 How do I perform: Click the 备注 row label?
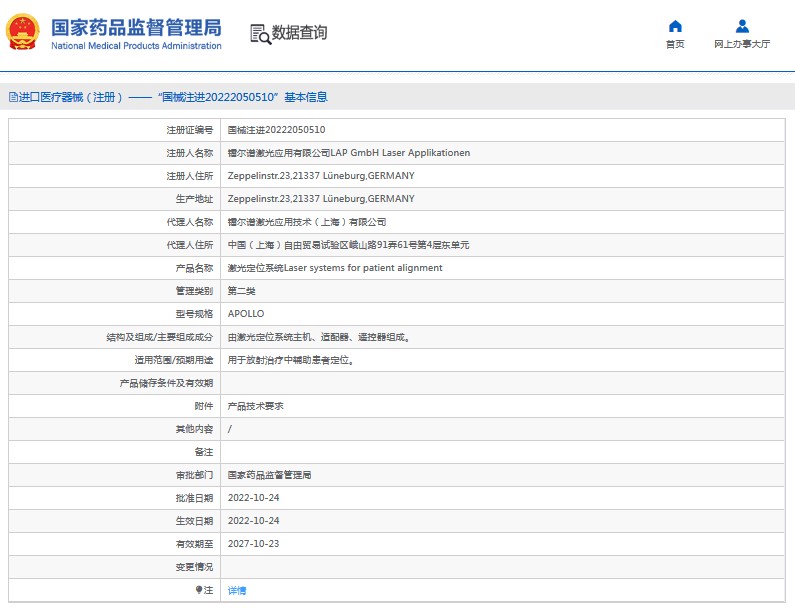(x=204, y=452)
